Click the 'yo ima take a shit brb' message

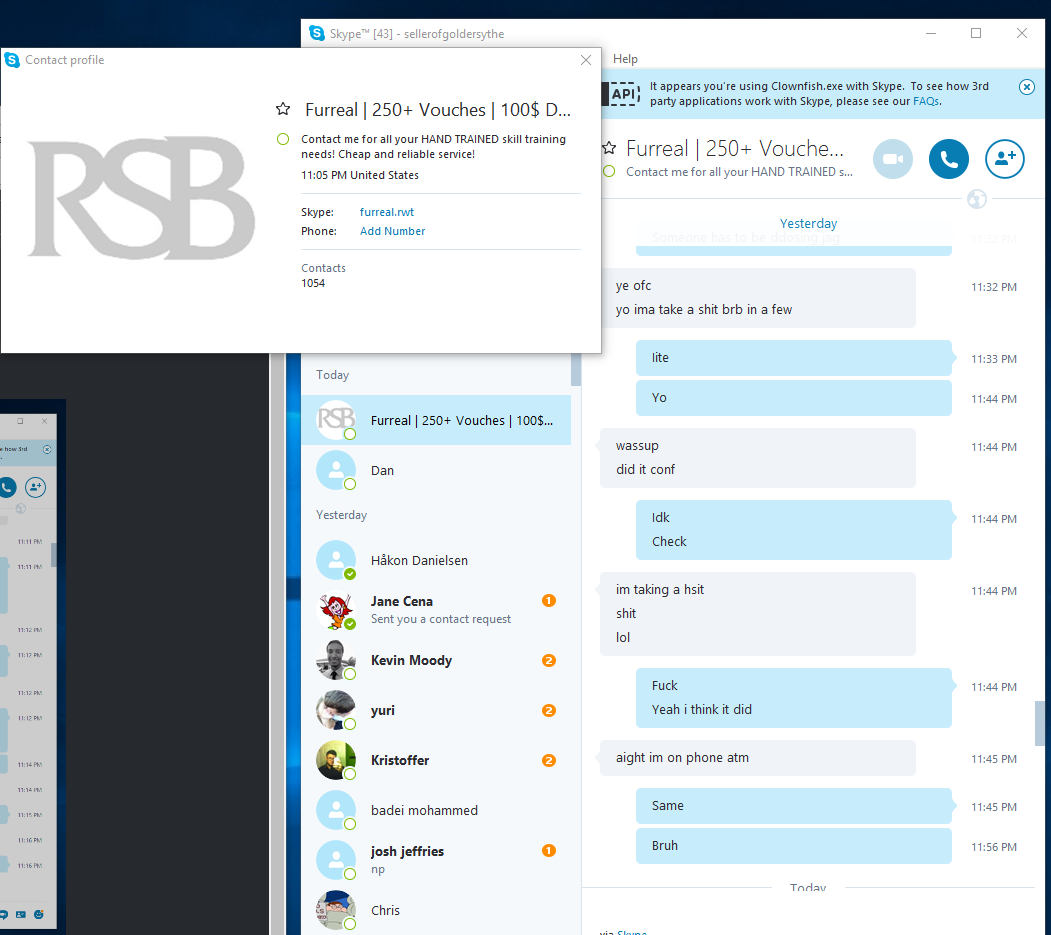tap(704, 310)
